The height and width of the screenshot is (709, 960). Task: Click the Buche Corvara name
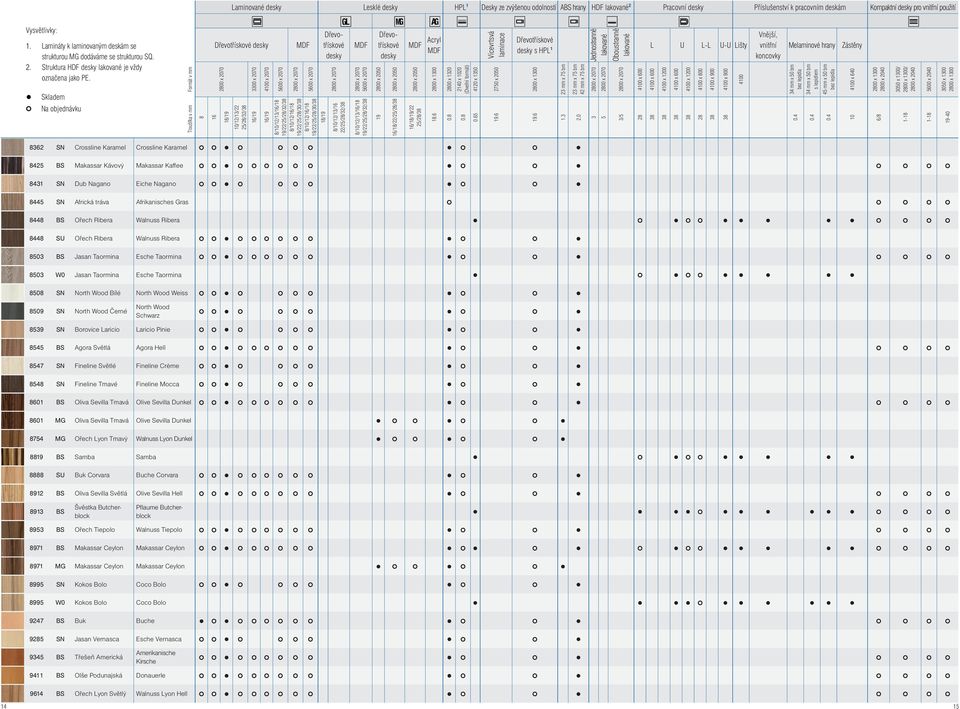click(x=157, y=475)
